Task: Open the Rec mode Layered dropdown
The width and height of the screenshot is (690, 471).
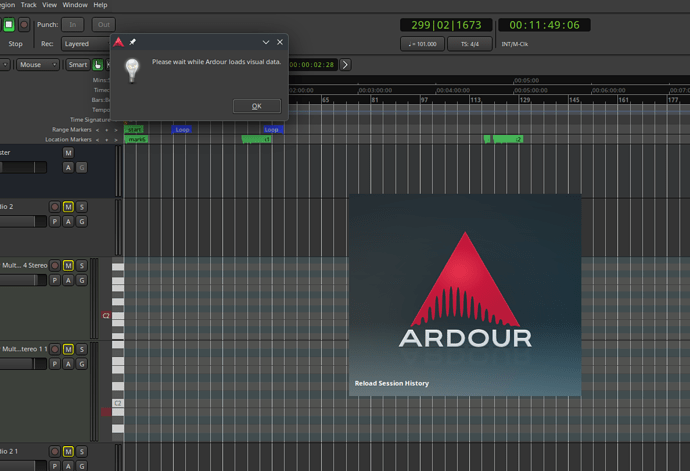Action: click(x=86, y=44)
